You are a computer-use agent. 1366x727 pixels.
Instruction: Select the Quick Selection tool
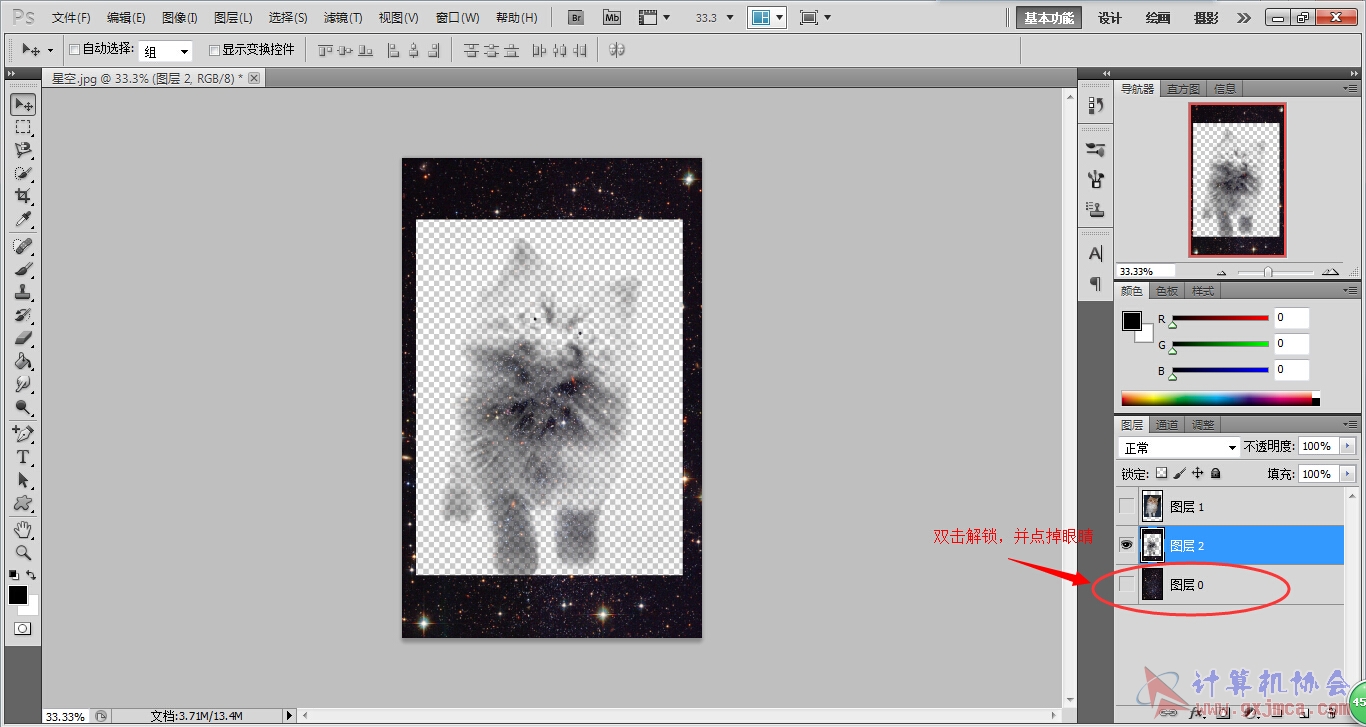tap(23, 173)
